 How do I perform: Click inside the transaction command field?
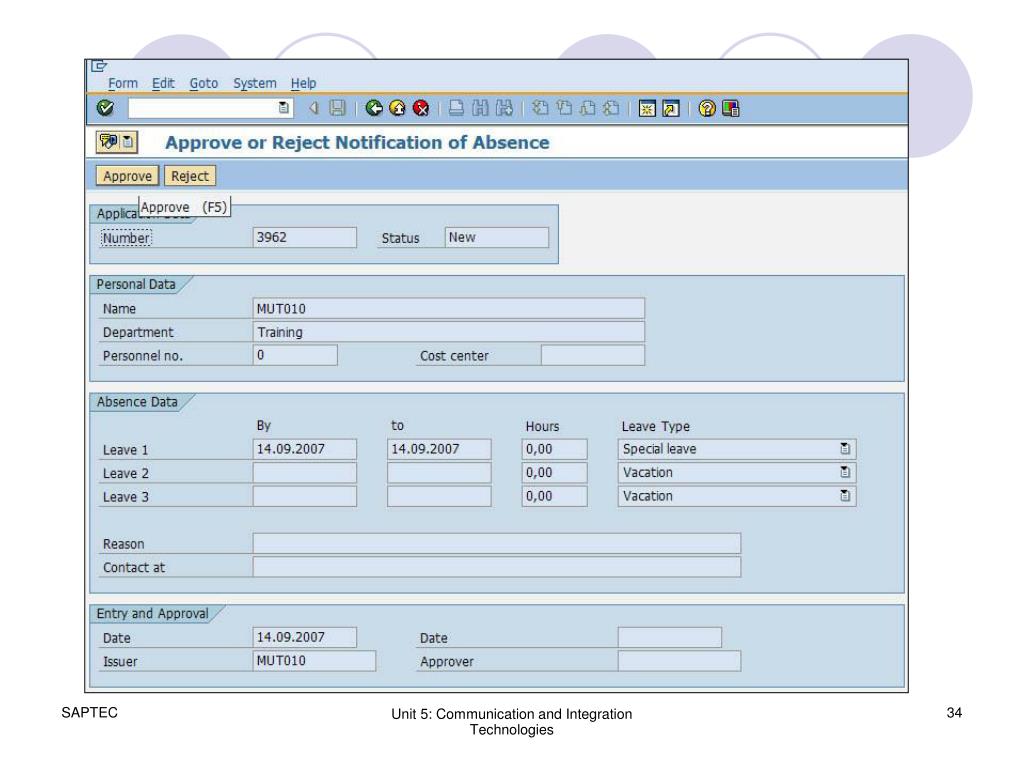204,108
